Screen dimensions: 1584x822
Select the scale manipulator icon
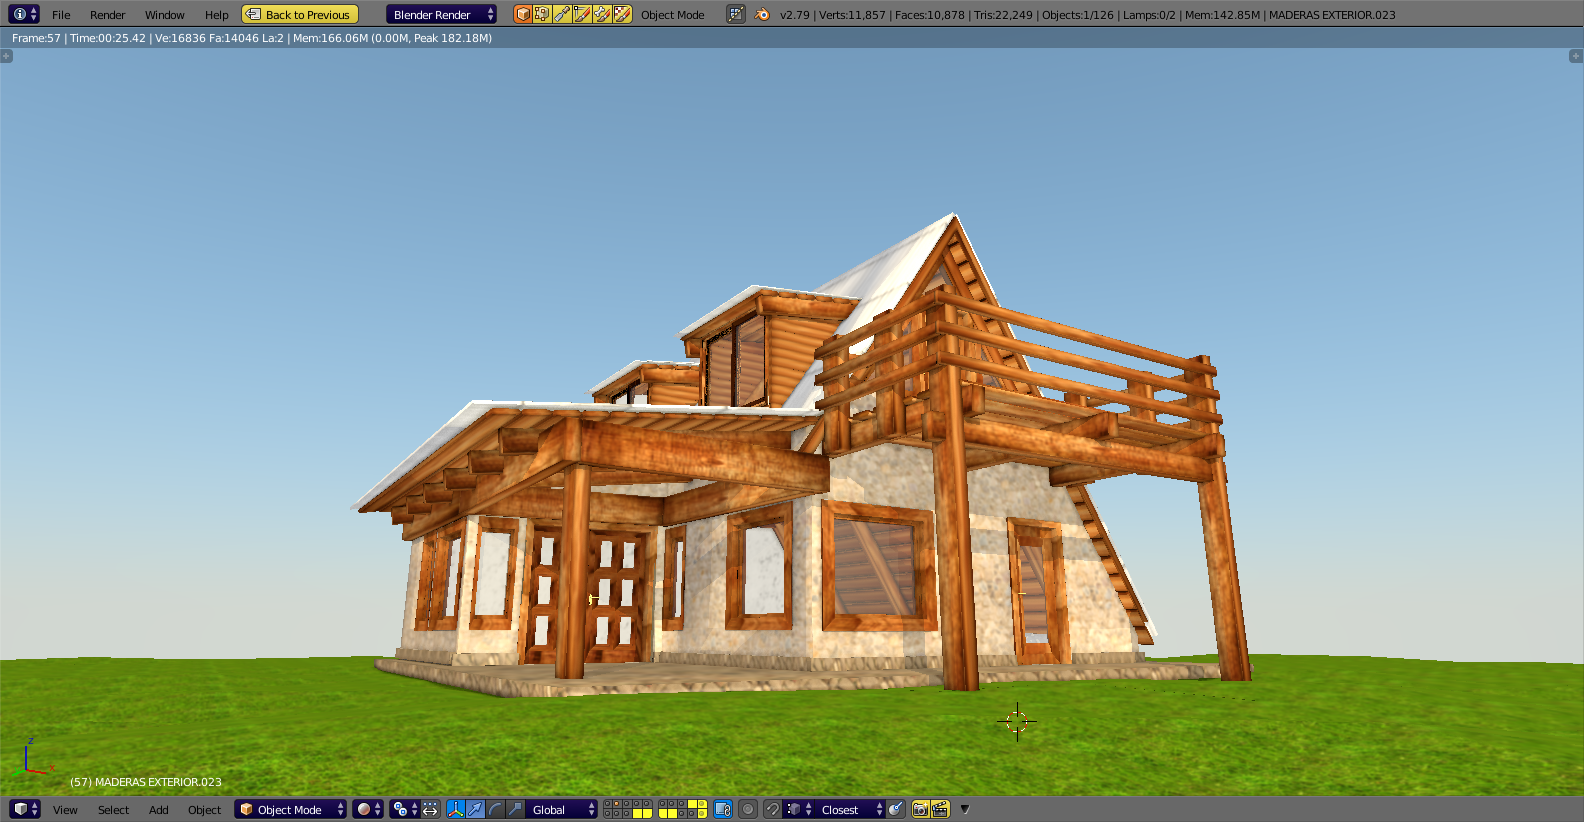pos(515,809)
